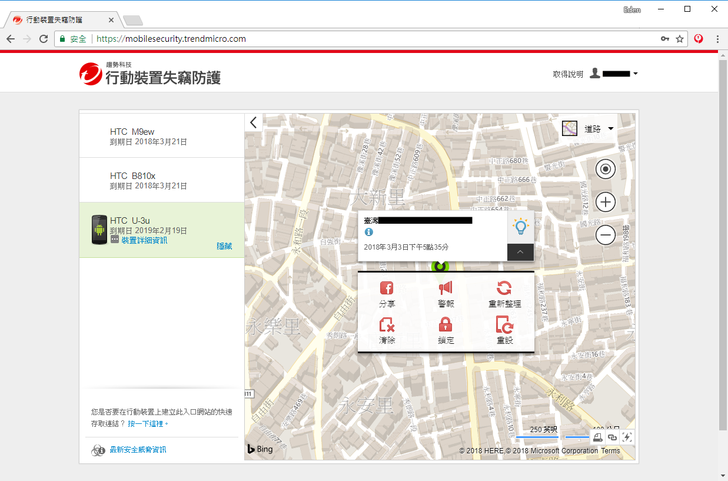Click the lightbulb tips icon
This screenshot has height=481, width=728.
520,227
